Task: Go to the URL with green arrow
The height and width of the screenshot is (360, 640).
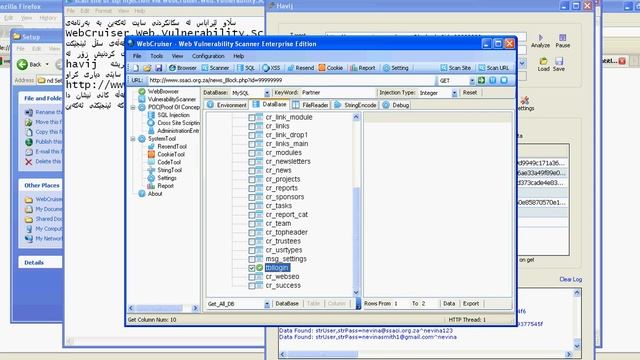Action: (482, 80)
